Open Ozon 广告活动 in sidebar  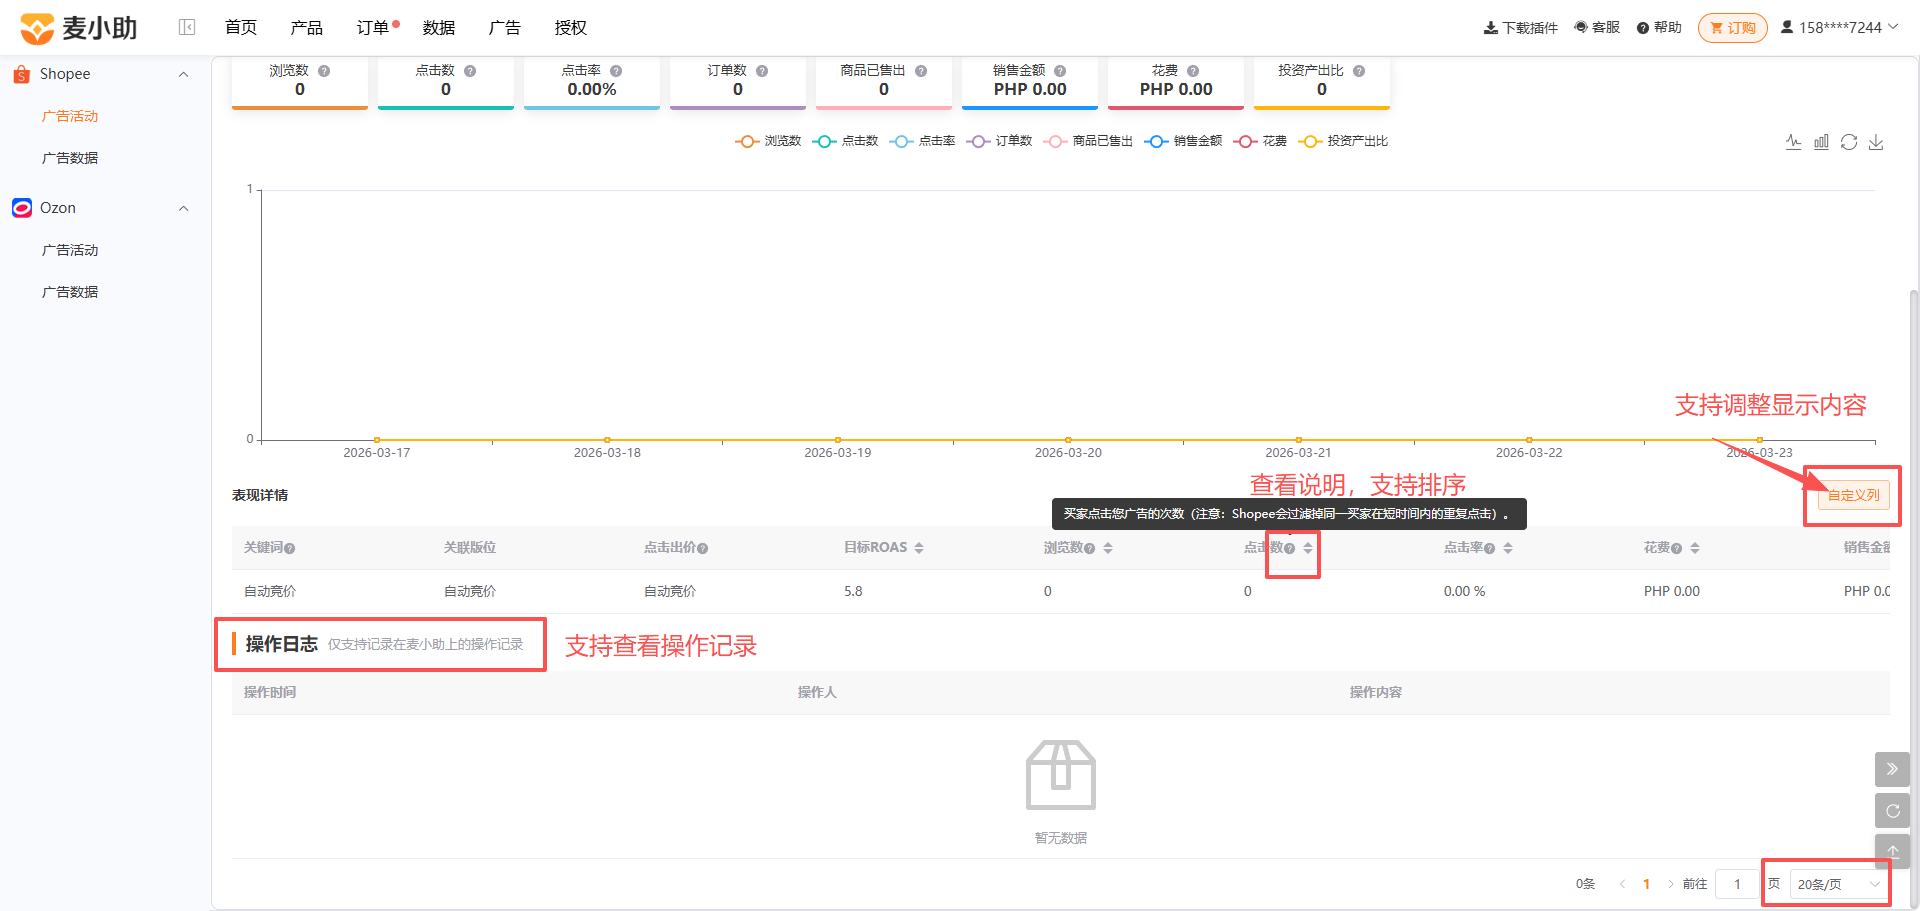click(70, 250)
